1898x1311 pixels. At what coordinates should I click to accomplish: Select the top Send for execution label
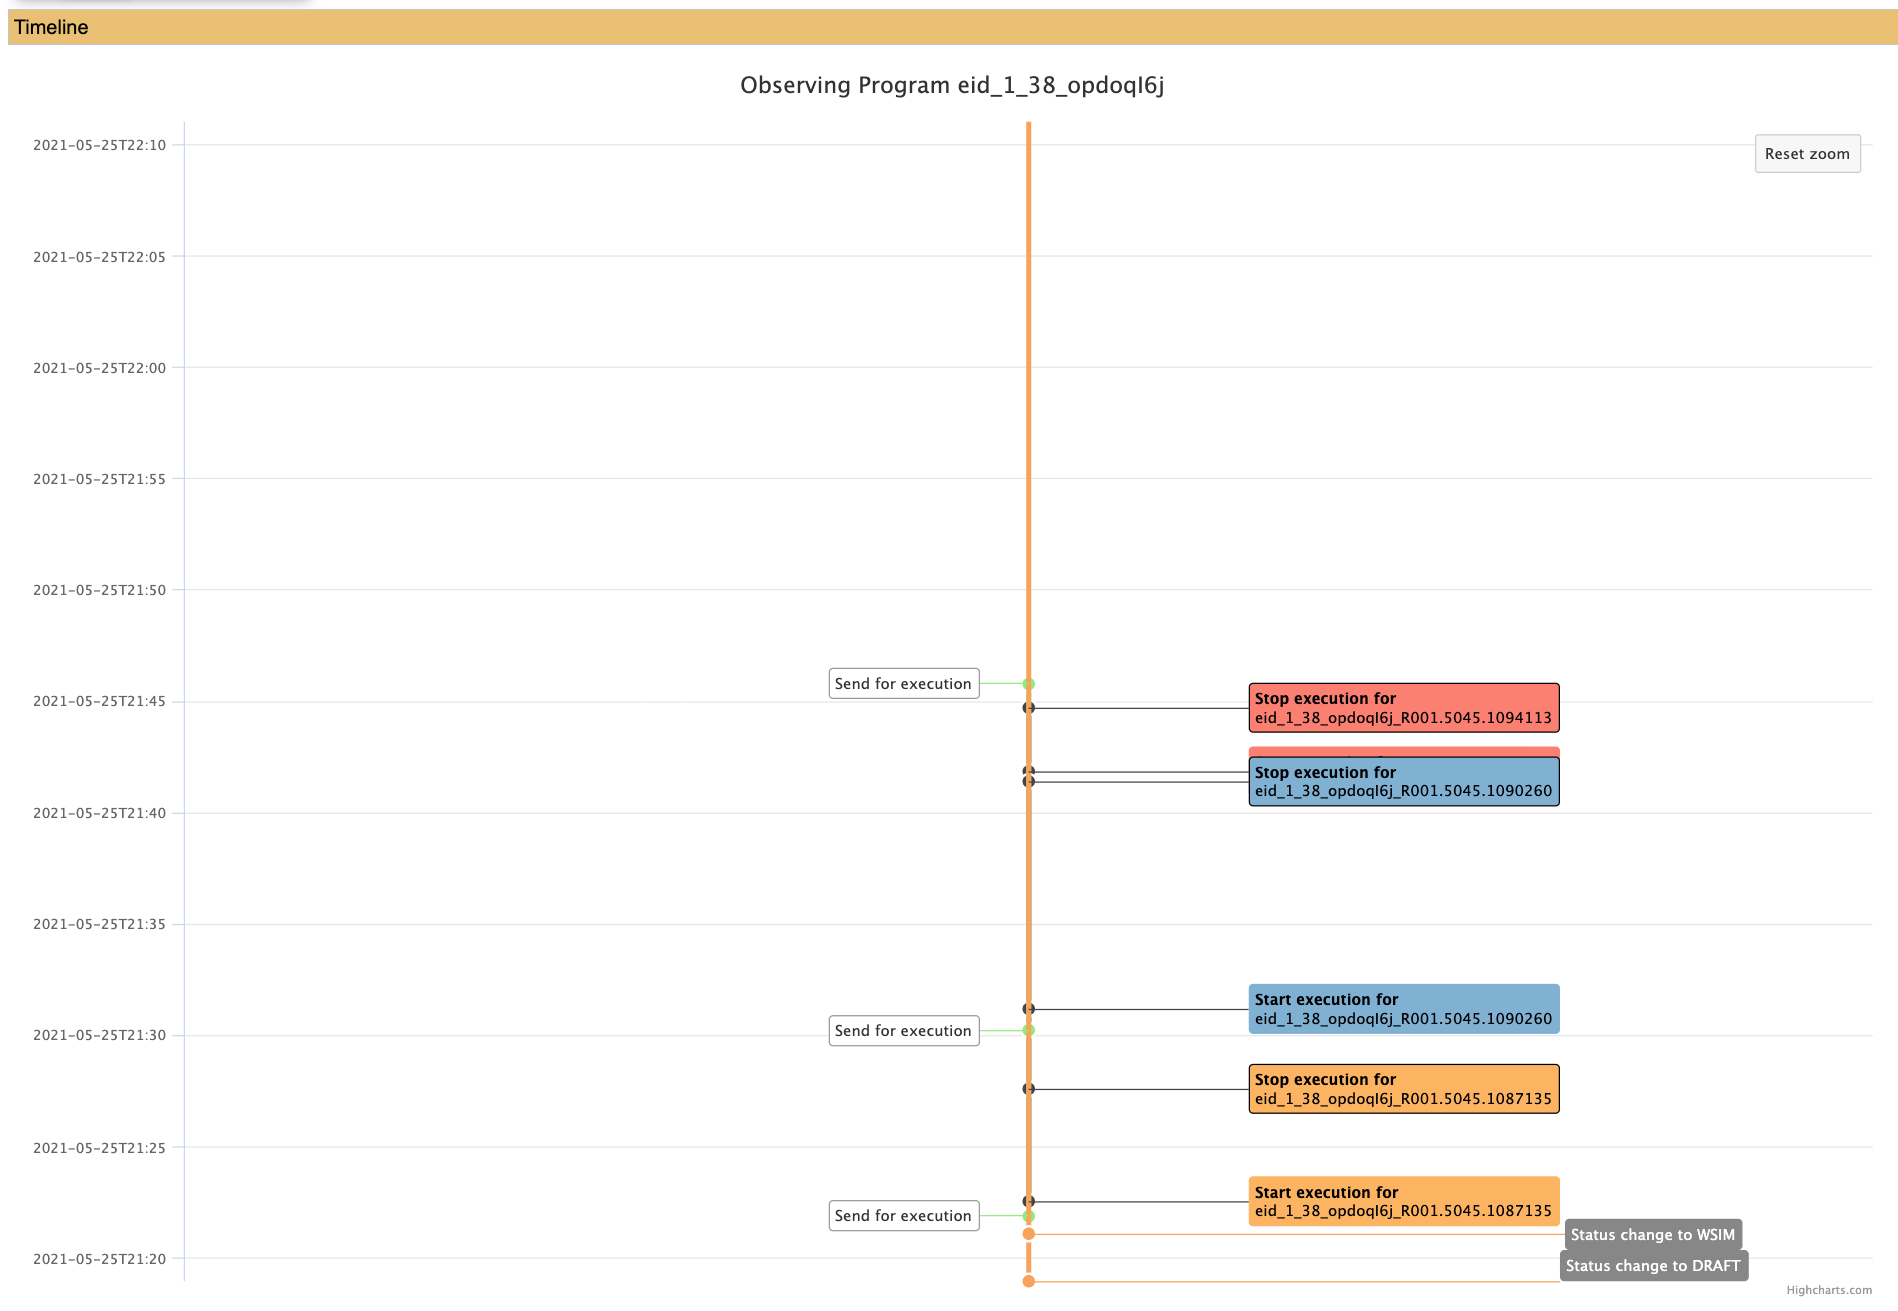[x=904, y=684]
